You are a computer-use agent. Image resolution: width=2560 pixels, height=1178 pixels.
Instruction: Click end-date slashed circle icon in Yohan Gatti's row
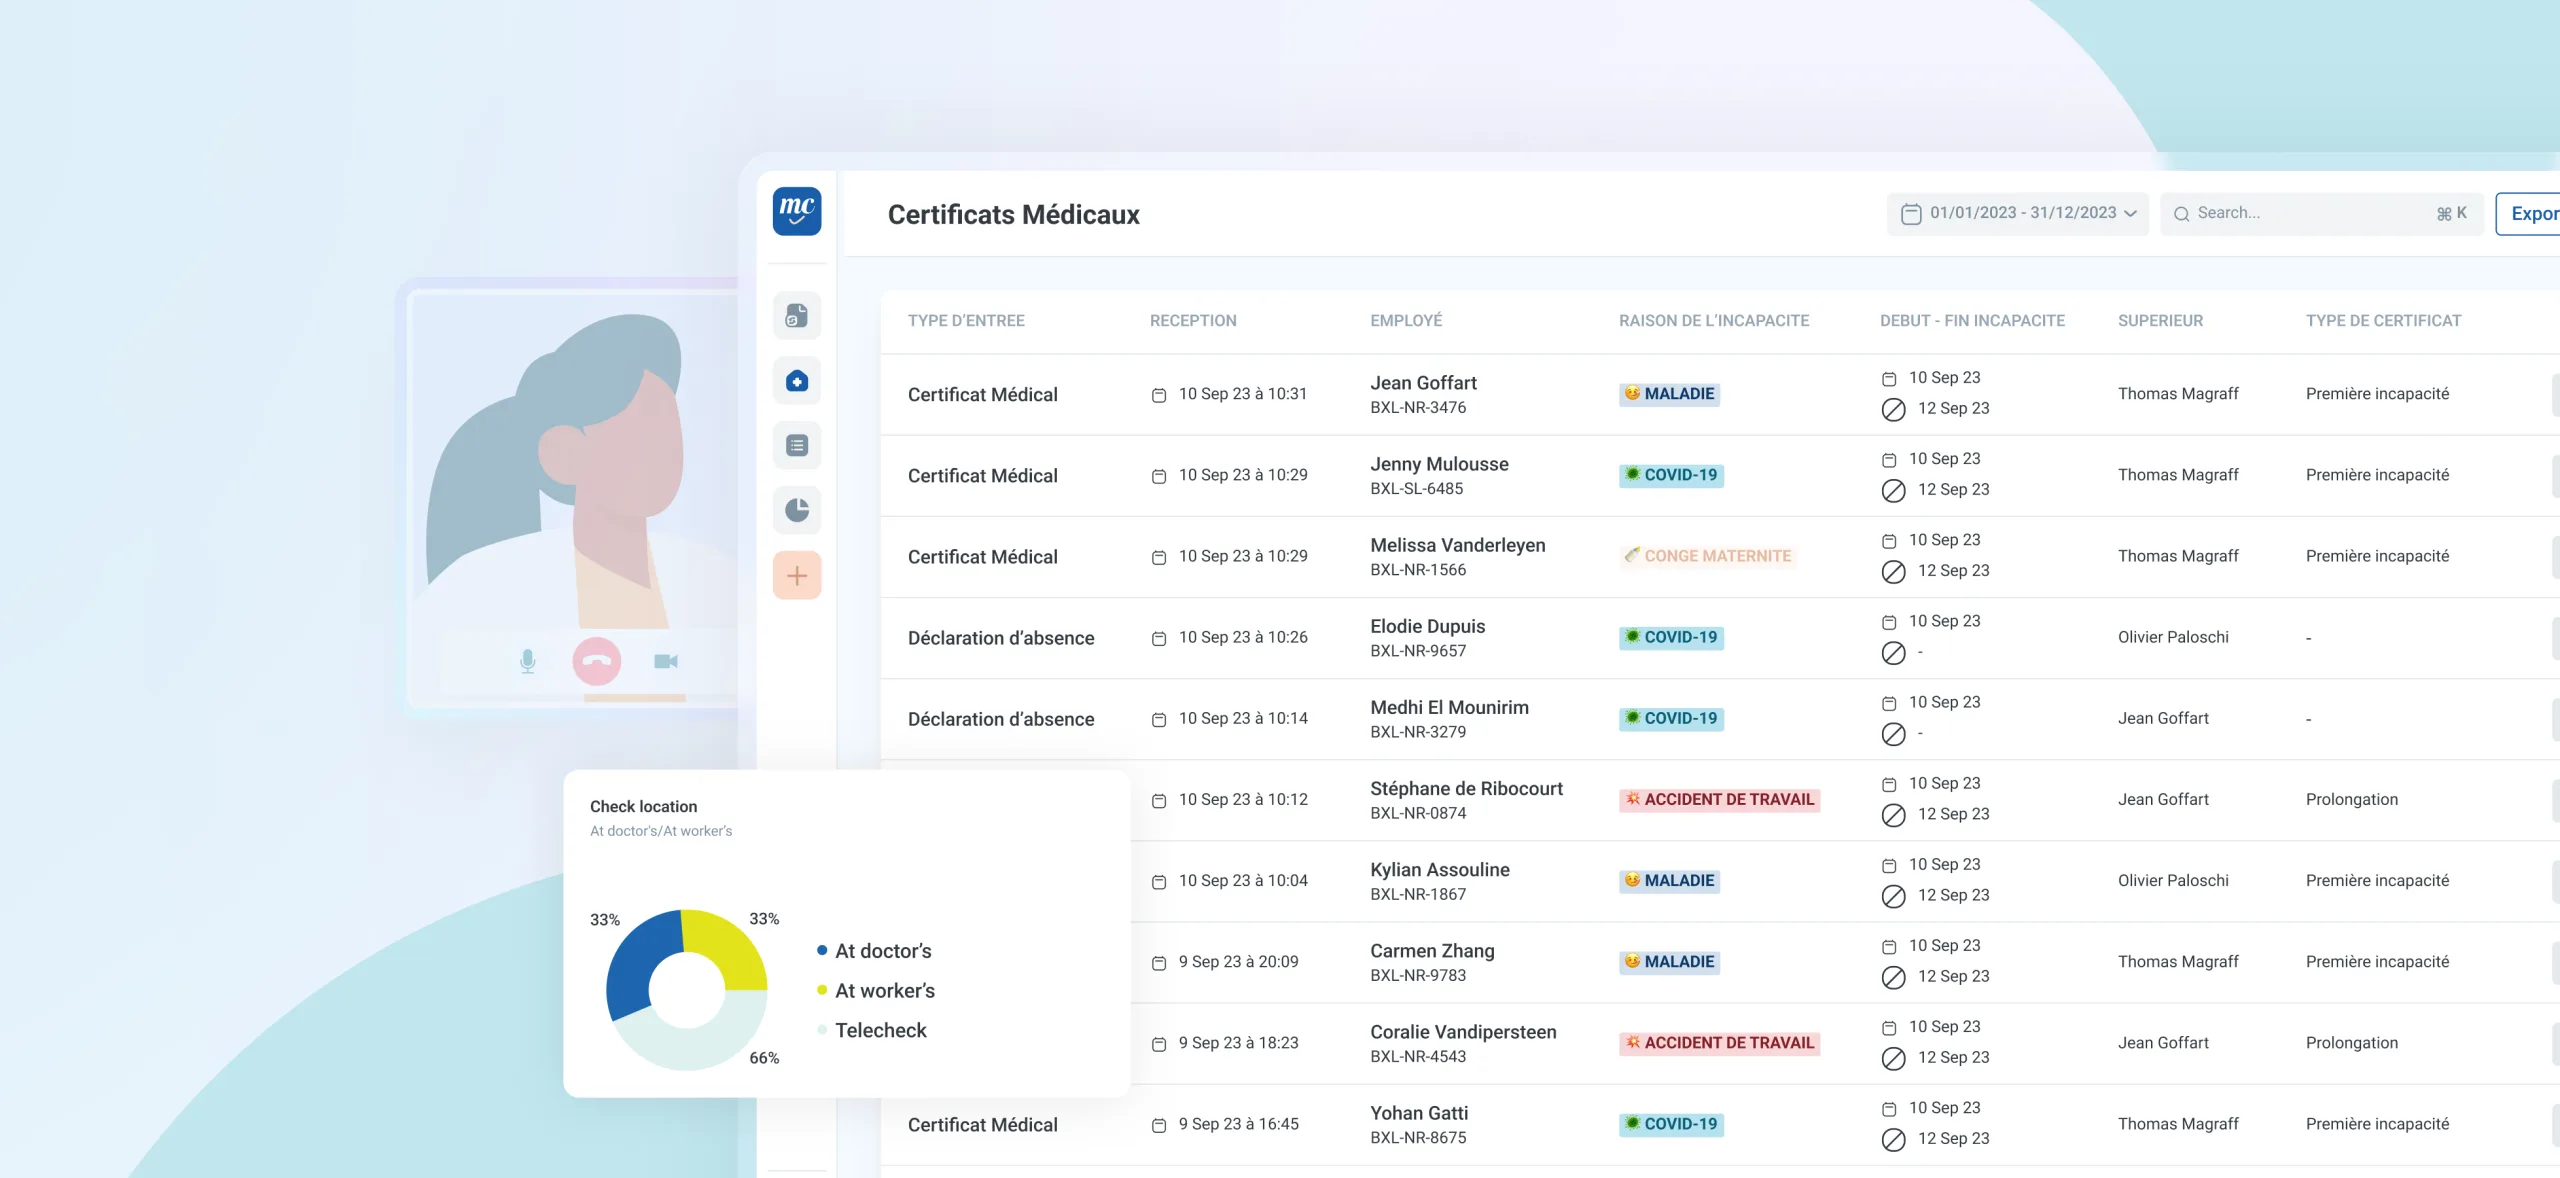tap(1893, 1139)
